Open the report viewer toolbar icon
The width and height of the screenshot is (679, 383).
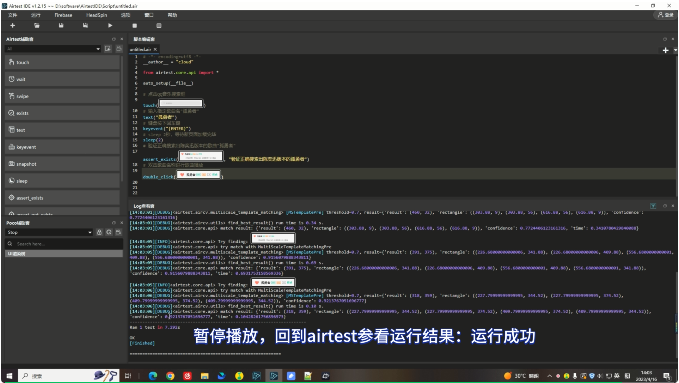pyautogui.click(x=158, y=26)
